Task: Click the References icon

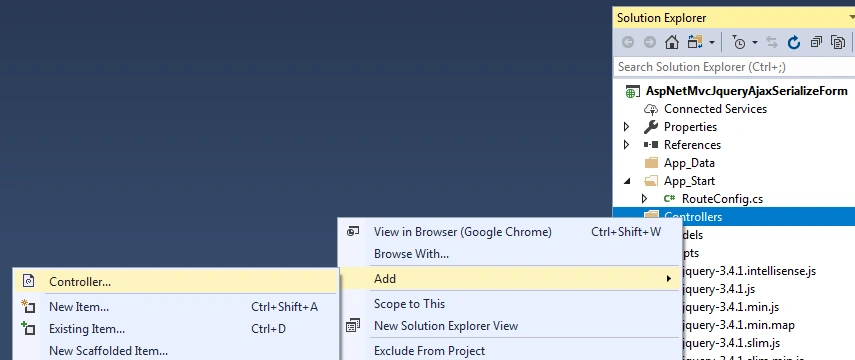Action: [651, 145]
